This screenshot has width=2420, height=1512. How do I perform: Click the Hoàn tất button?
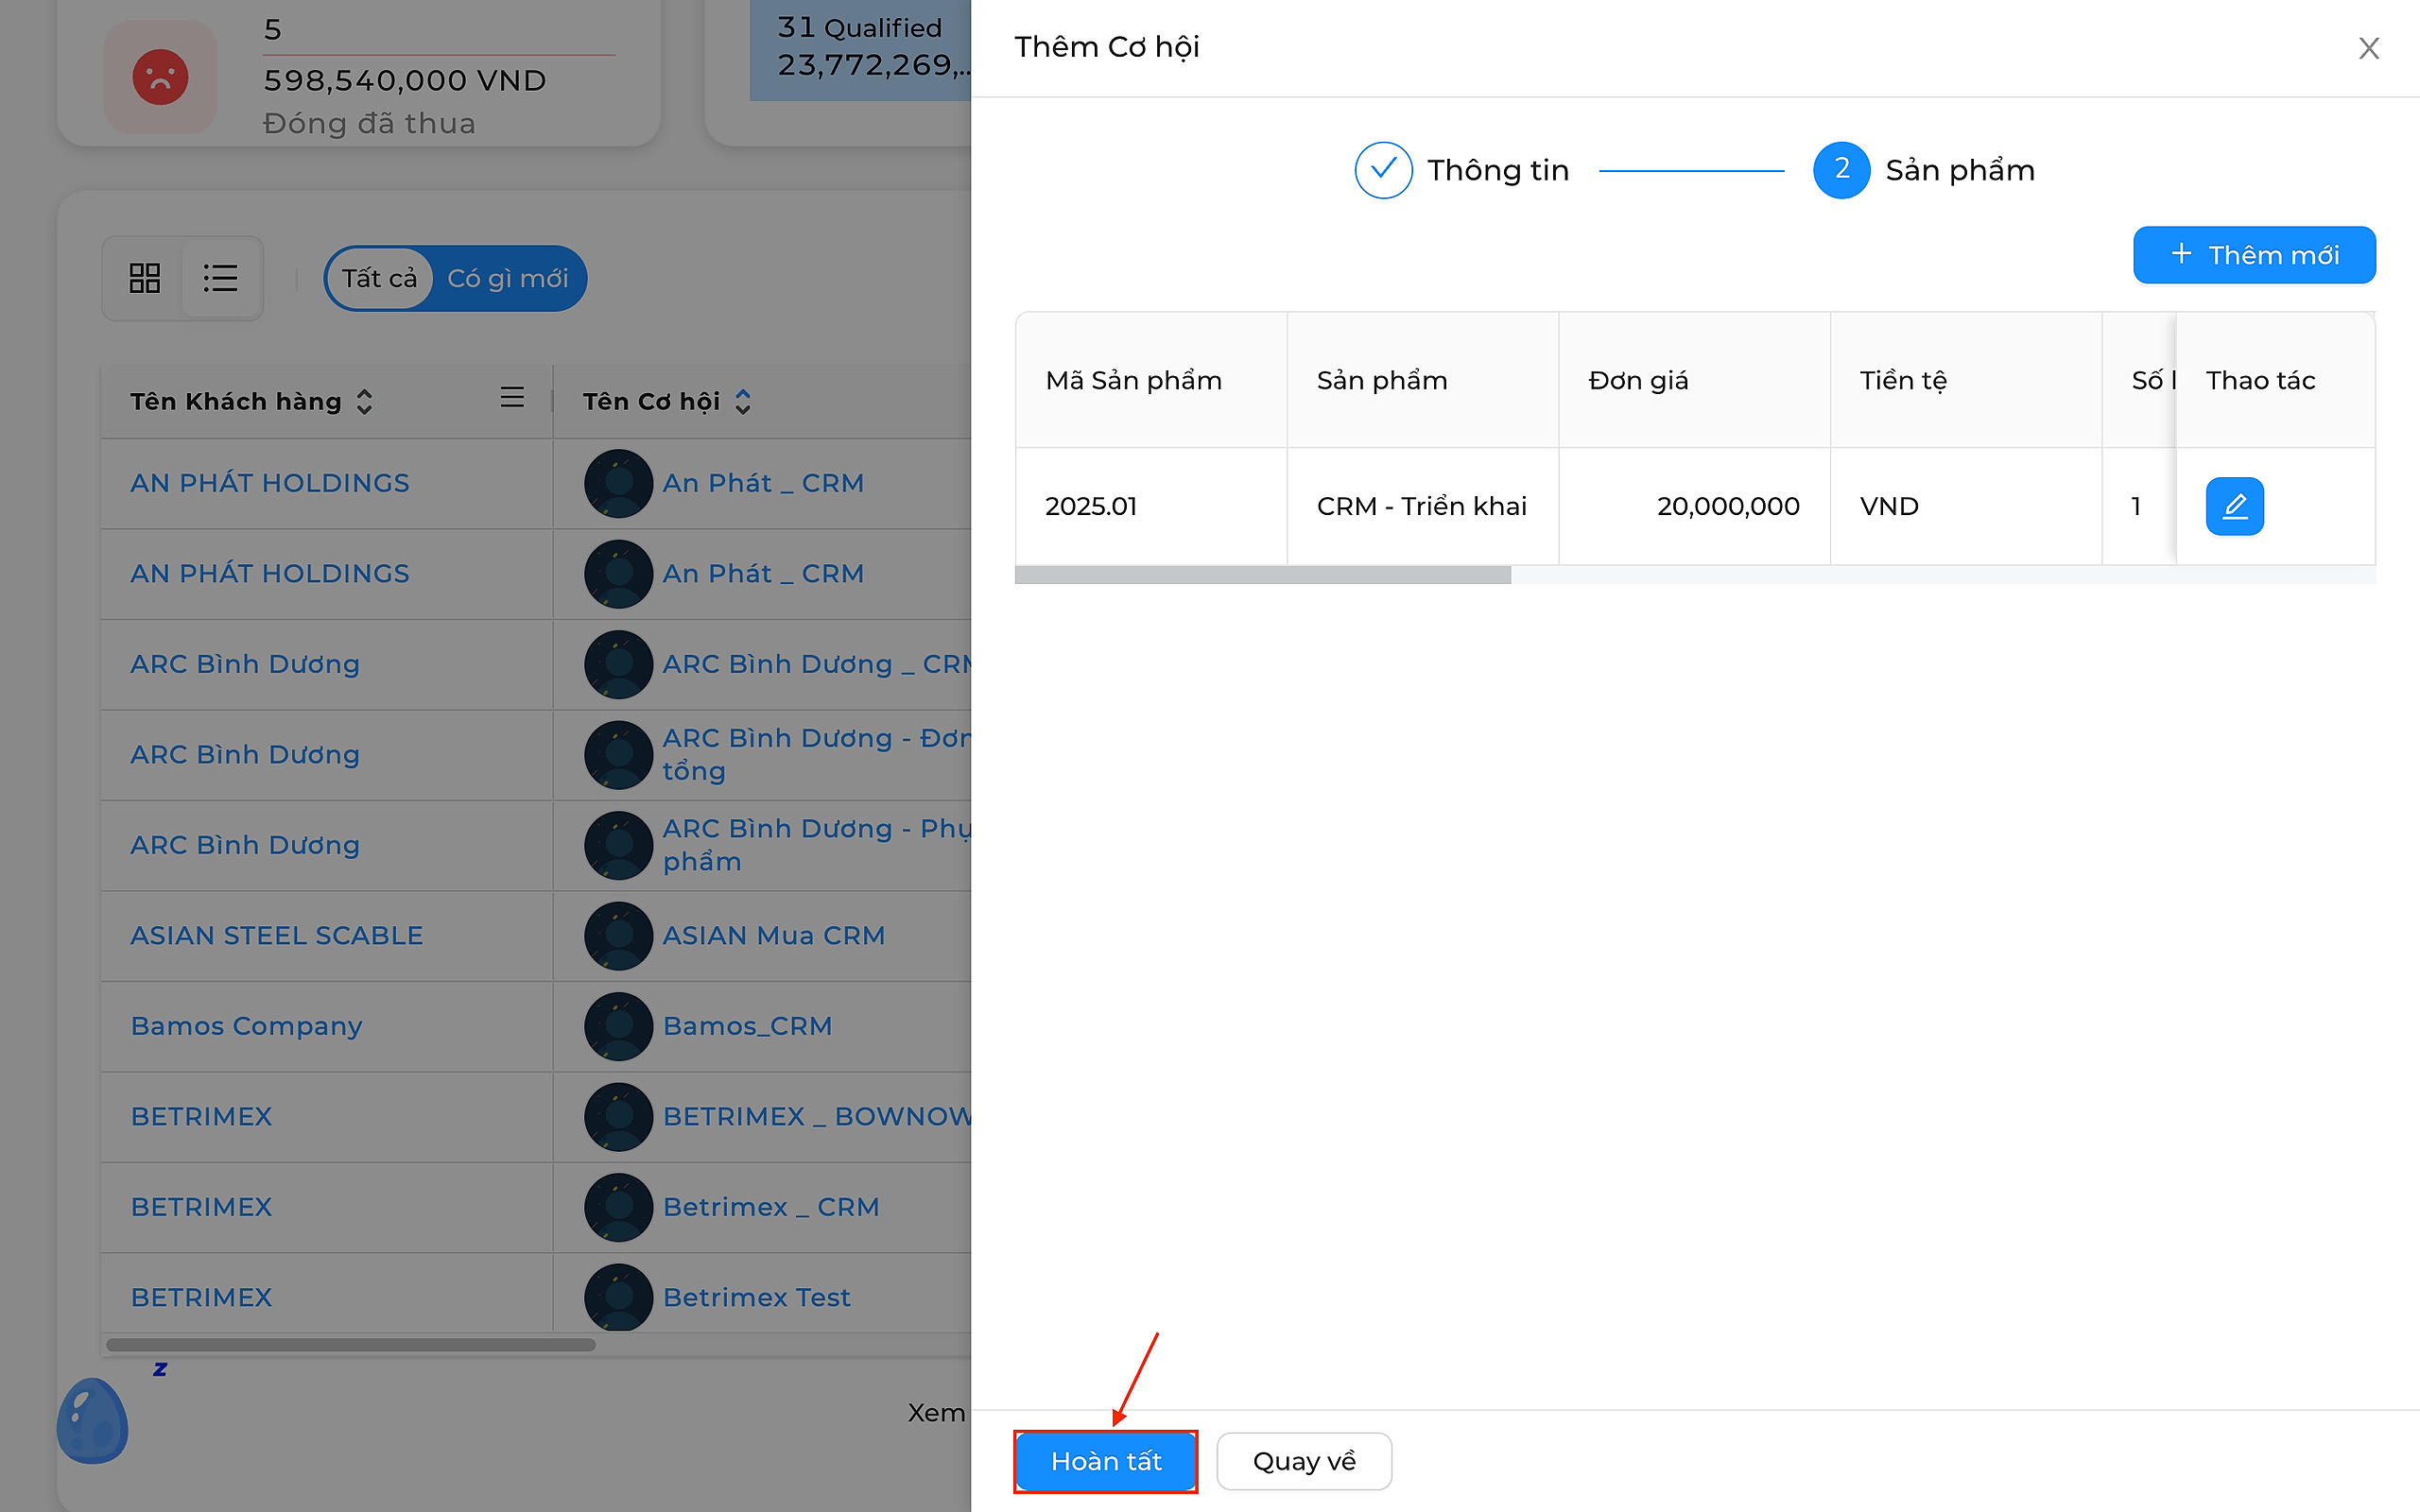coord(1105,1461)
